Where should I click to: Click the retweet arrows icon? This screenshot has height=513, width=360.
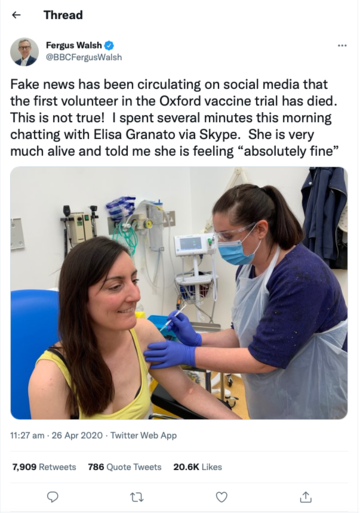click(x=137, y=497)
